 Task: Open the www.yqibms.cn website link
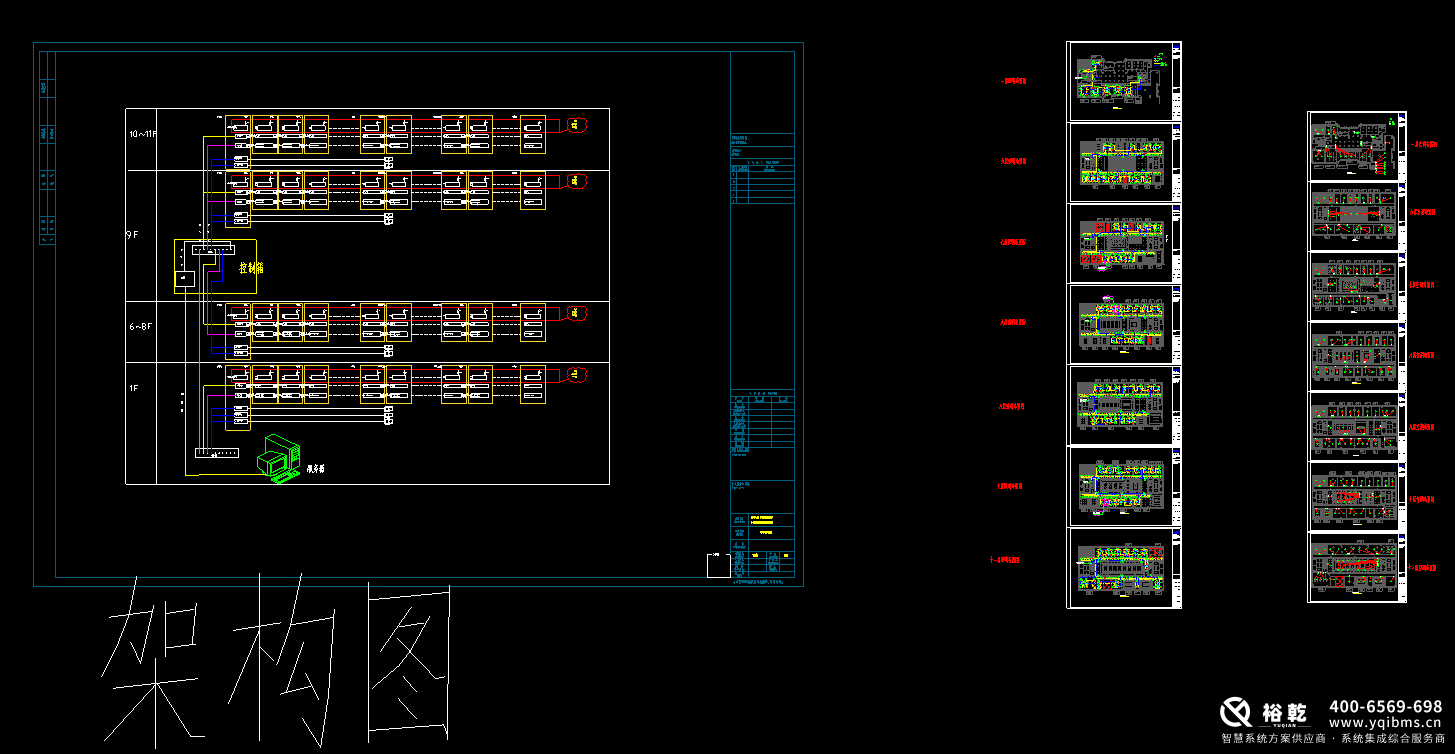click(1384, 722)
